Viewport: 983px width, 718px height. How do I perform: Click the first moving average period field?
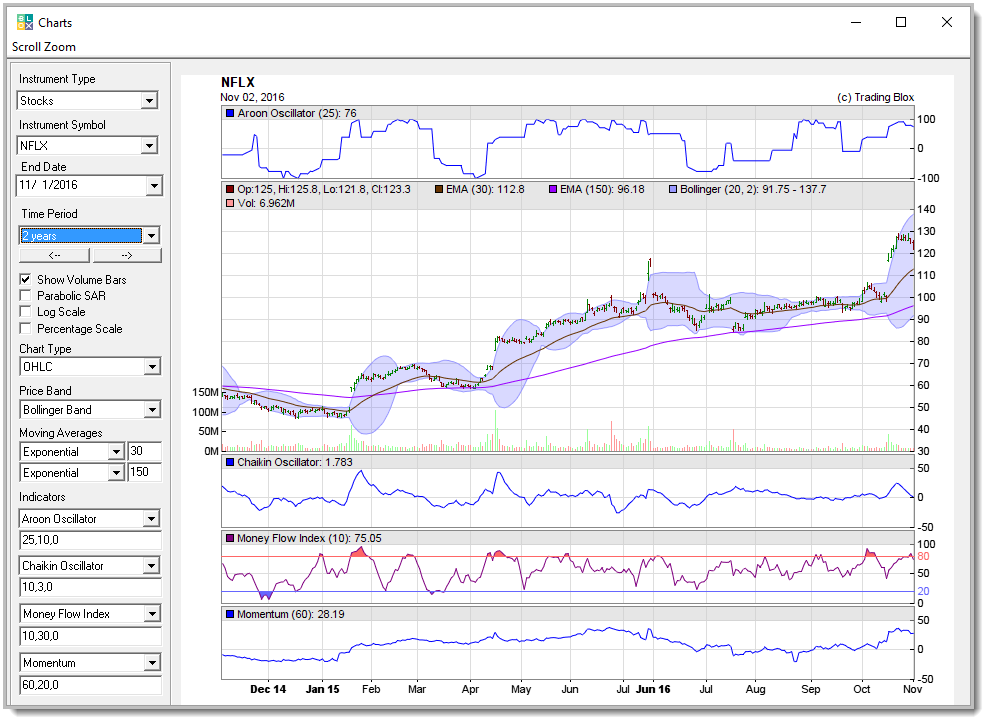[144, 452]
